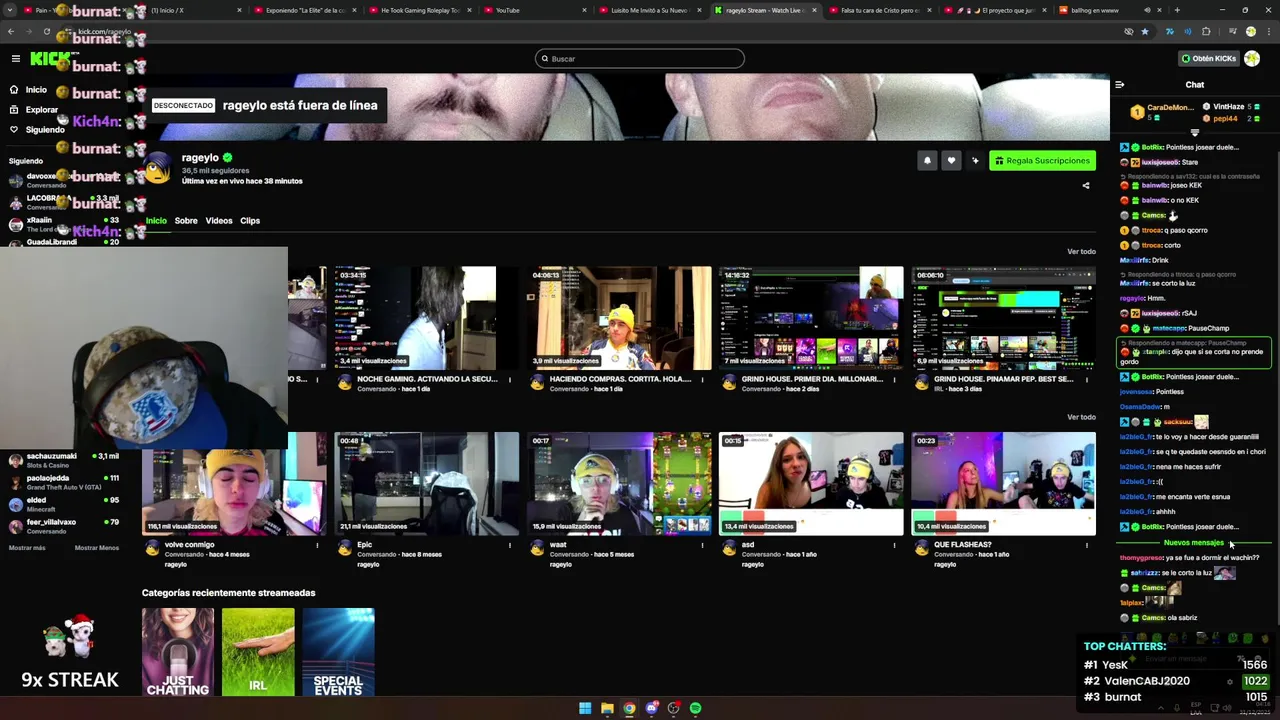The height and width of the screenshot is (720, 1280).
Task: Open options menu for waat clip
Action: click(702, 545)
